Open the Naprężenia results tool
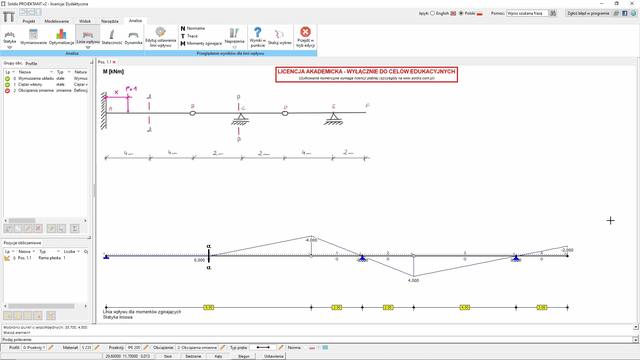This screenshot has width=640, height=360. tap(234, 36)
